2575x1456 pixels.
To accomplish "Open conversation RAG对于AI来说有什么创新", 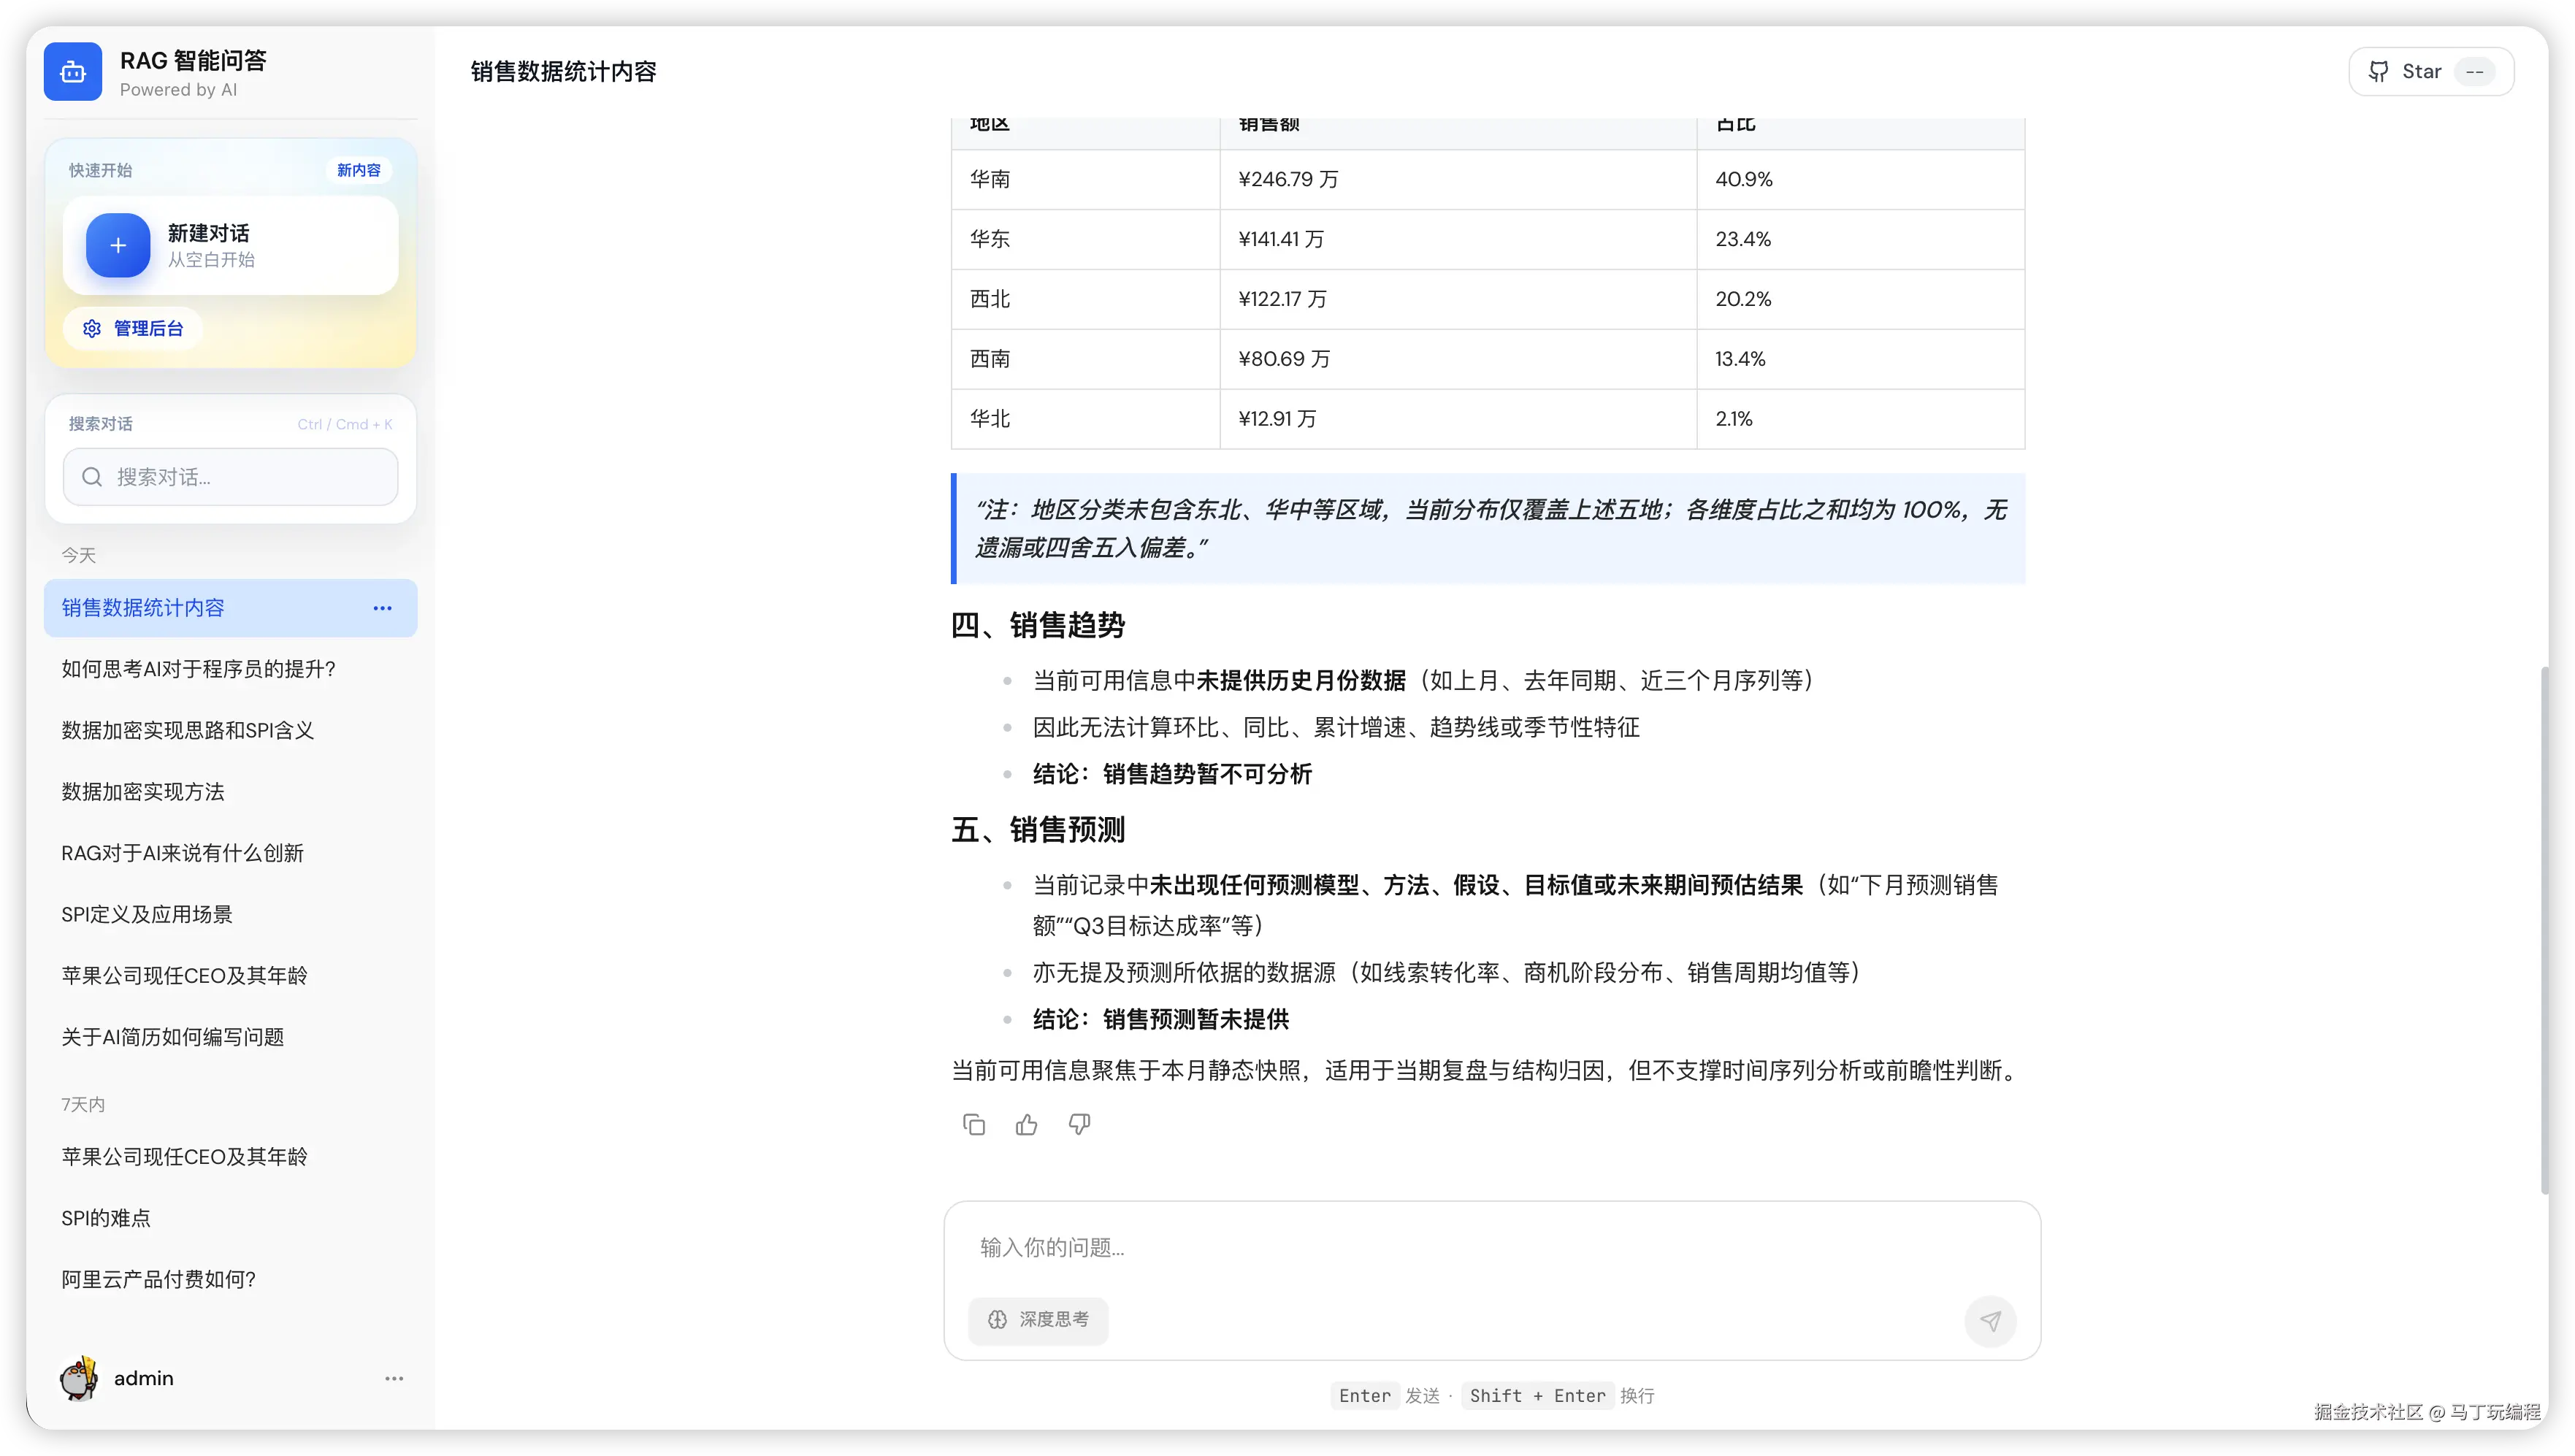I will click(182, 853).
